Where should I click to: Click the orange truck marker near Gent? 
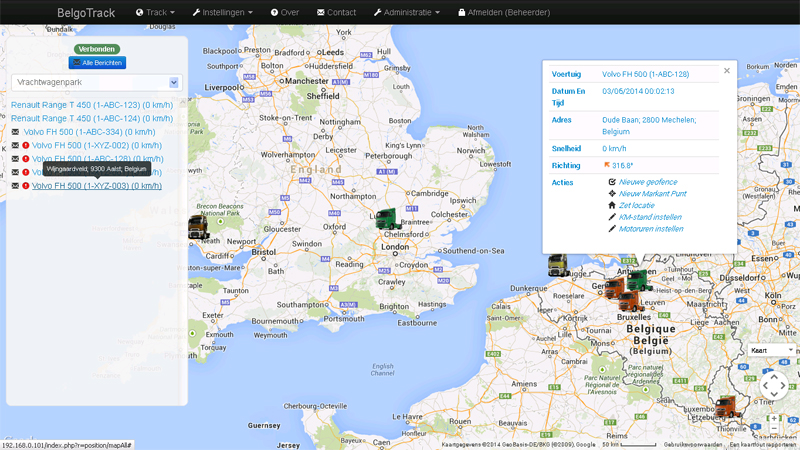614,288
